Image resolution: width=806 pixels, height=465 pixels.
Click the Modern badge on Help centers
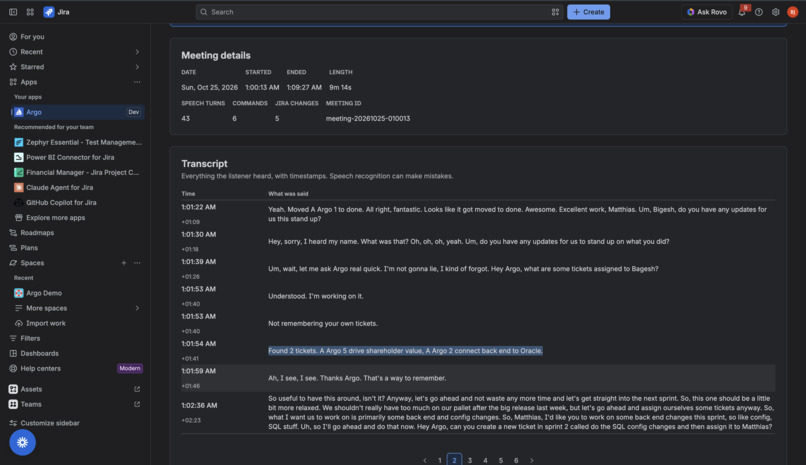pyautogui.click(x=130, y=368)
